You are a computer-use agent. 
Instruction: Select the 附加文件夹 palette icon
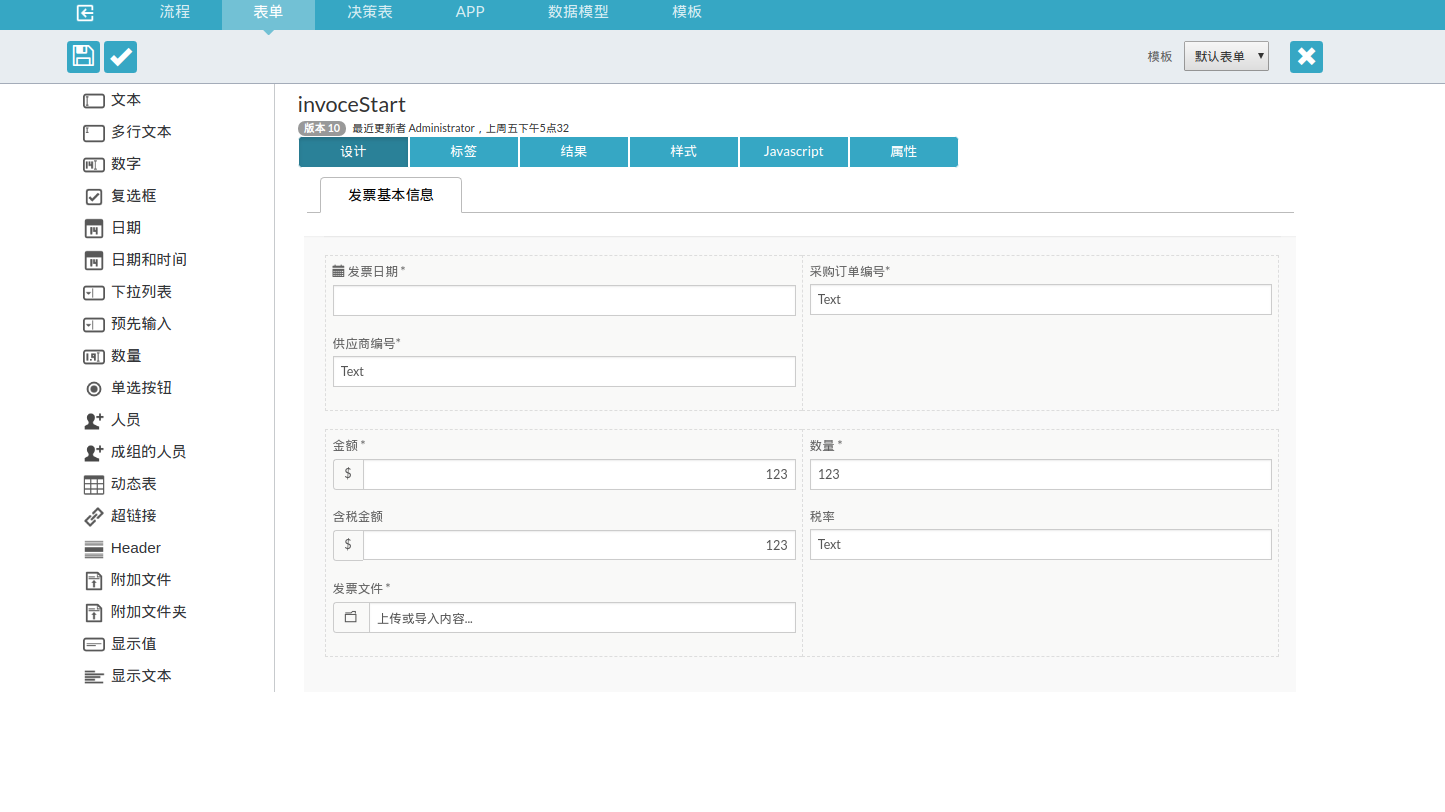pos(94,613)
